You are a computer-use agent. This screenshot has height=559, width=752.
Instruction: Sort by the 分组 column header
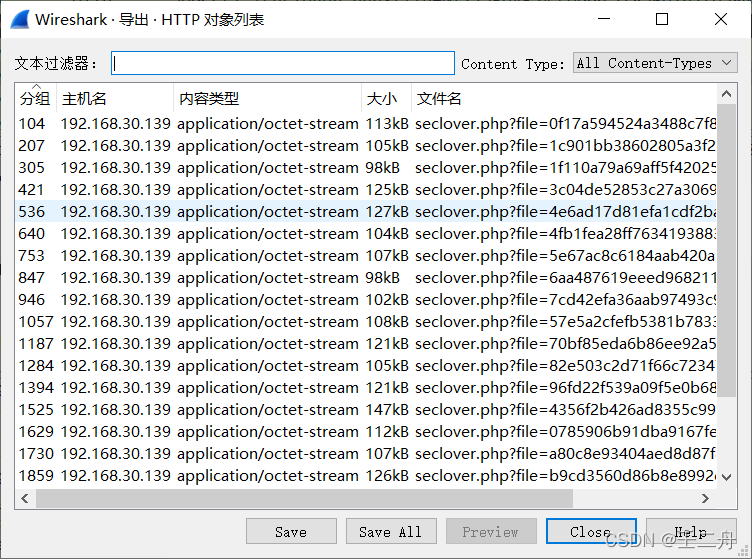point(35,98)
